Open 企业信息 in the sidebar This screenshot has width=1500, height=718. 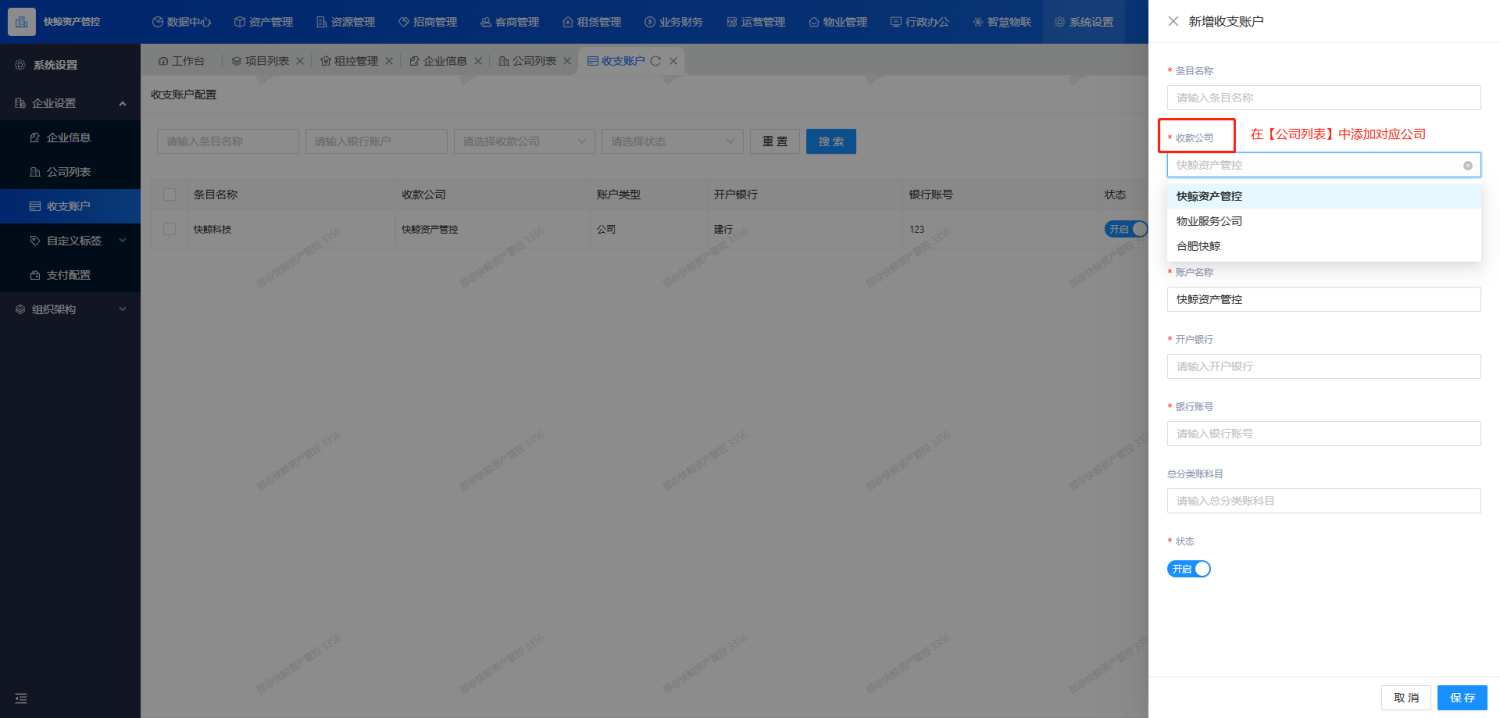click(x=70, y=137)
